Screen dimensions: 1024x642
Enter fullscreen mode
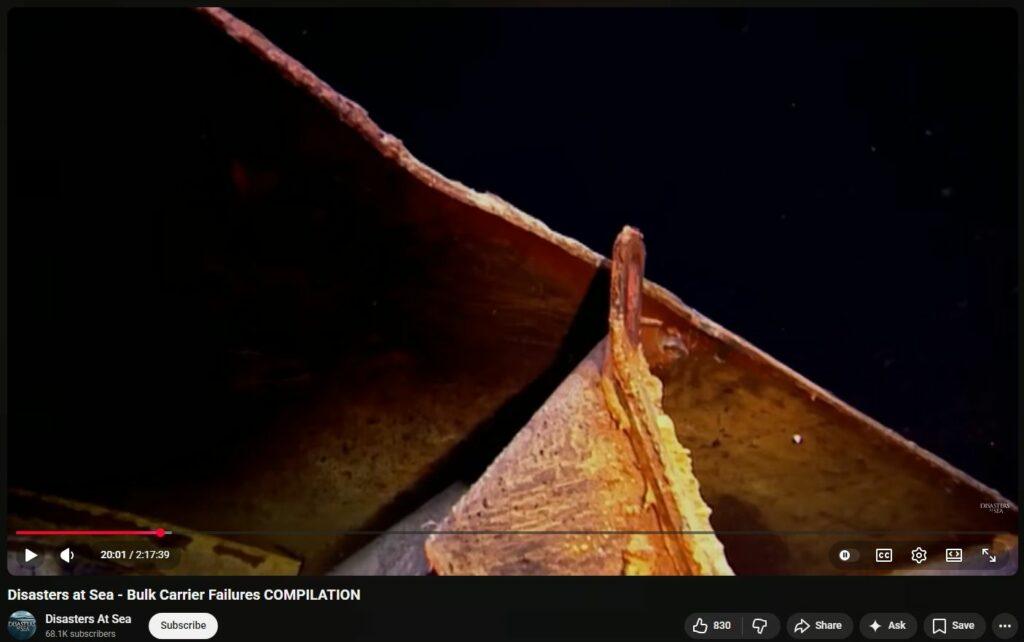coord(989,555)
